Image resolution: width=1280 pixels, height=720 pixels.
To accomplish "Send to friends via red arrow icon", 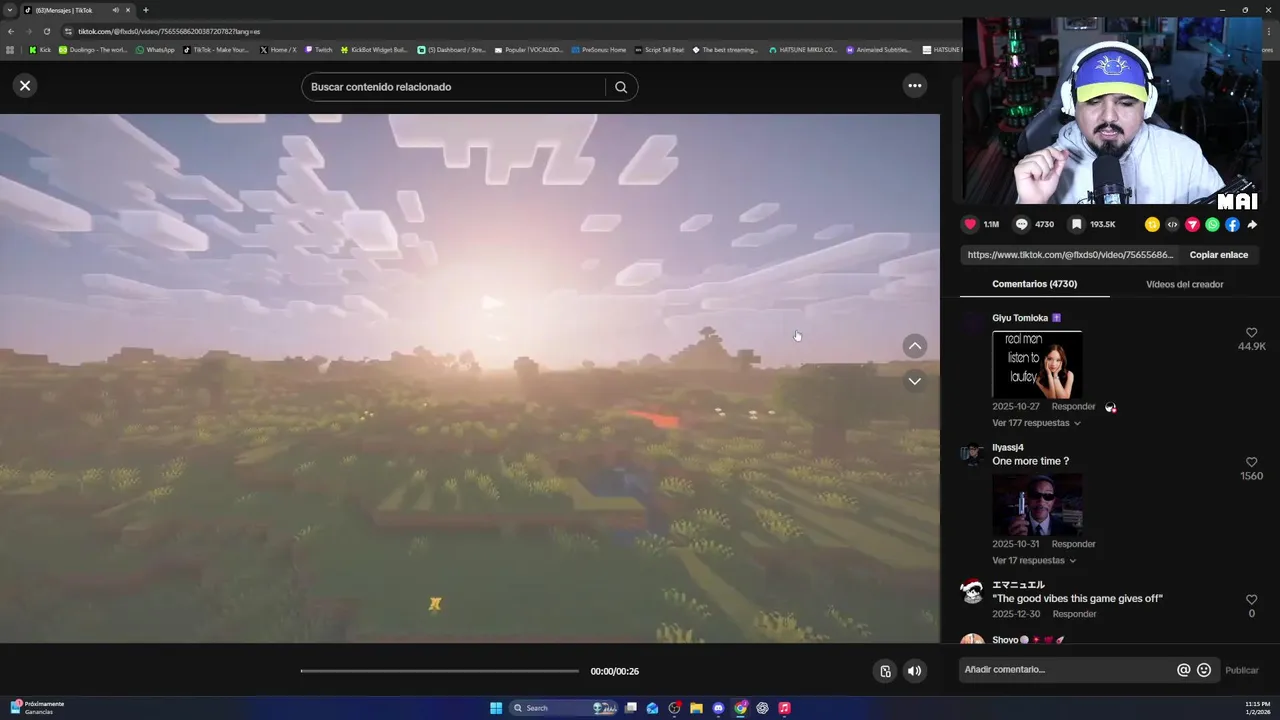I will point(1192,225).
